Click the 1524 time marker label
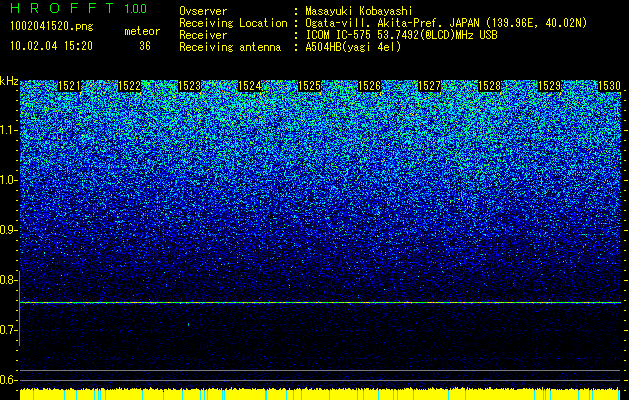This screenshot has height=400, width=629. pos(249,86)
